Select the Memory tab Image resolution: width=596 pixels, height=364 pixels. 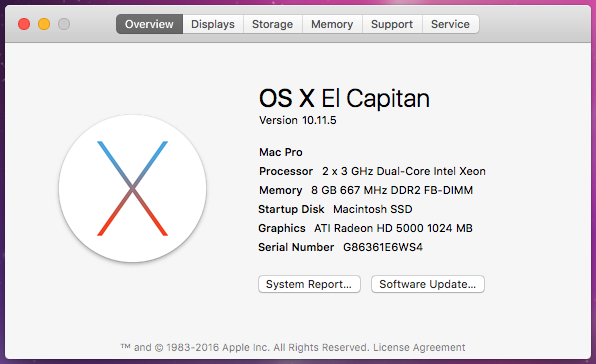(332, 24)
